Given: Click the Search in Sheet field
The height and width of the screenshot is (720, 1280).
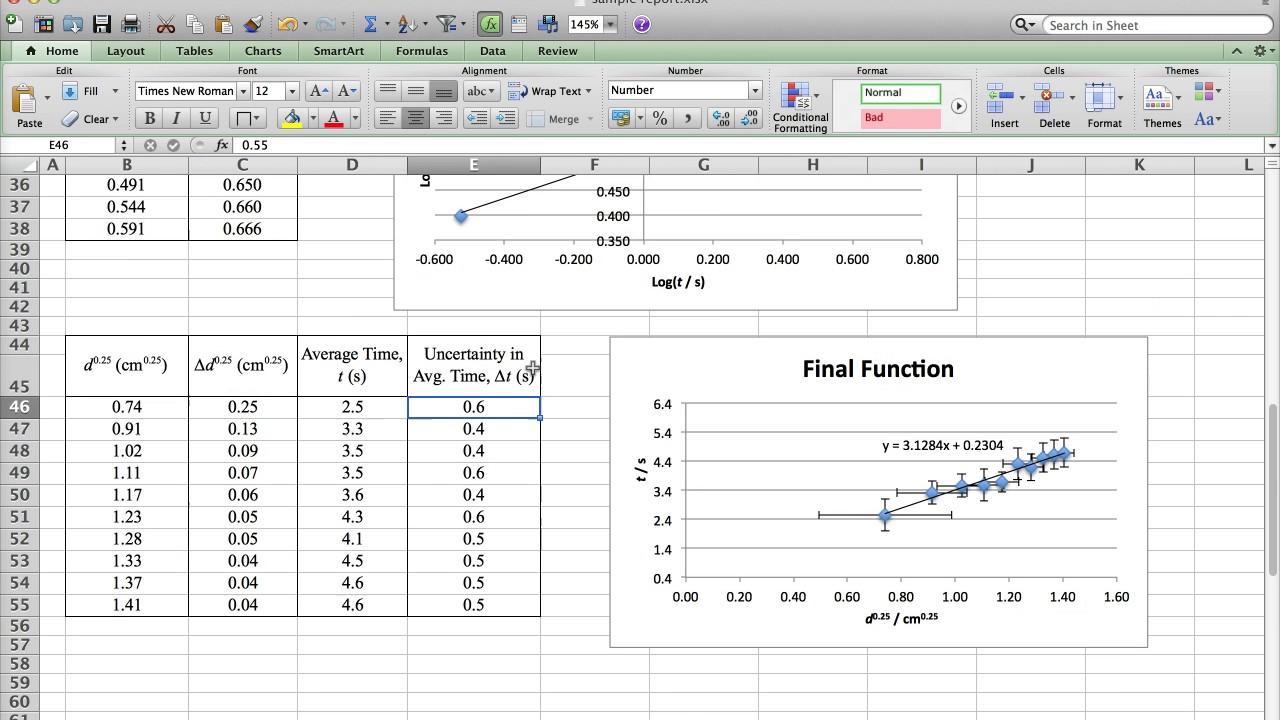Looking at the screenshot, I should (x=1157, y=25).
